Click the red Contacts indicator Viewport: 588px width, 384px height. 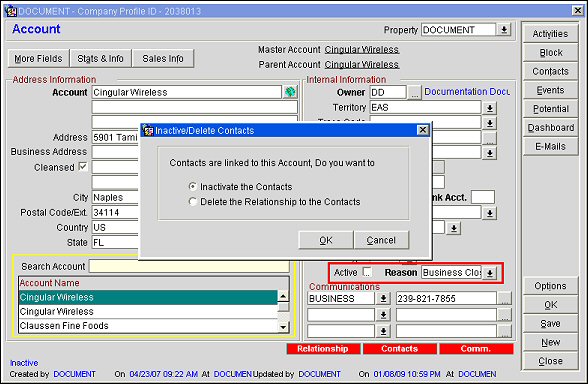[400, 349]
